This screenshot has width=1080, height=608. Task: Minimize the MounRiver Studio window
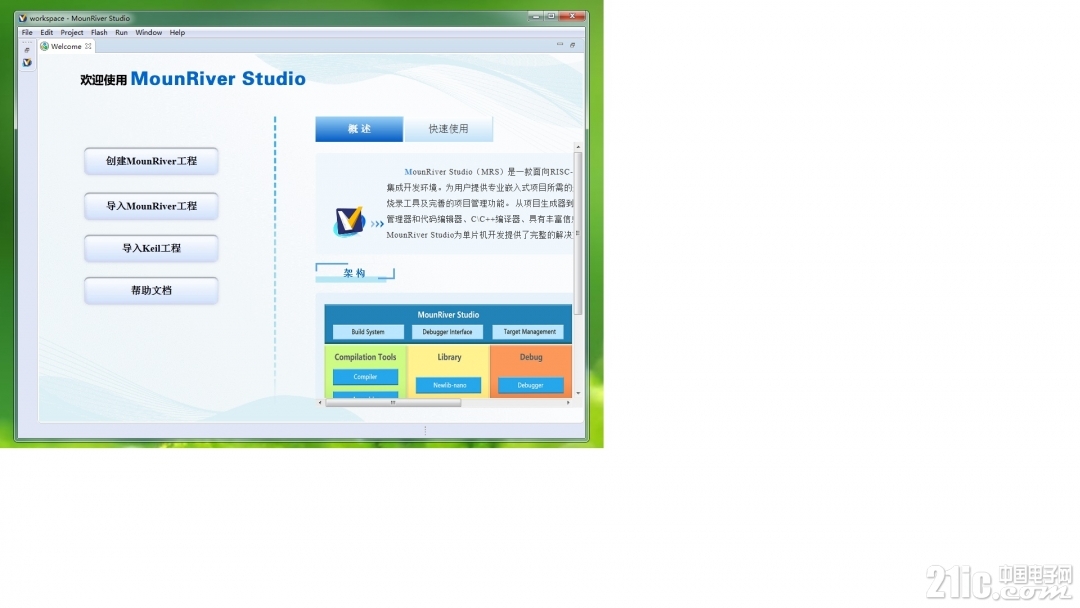point(535,16)
